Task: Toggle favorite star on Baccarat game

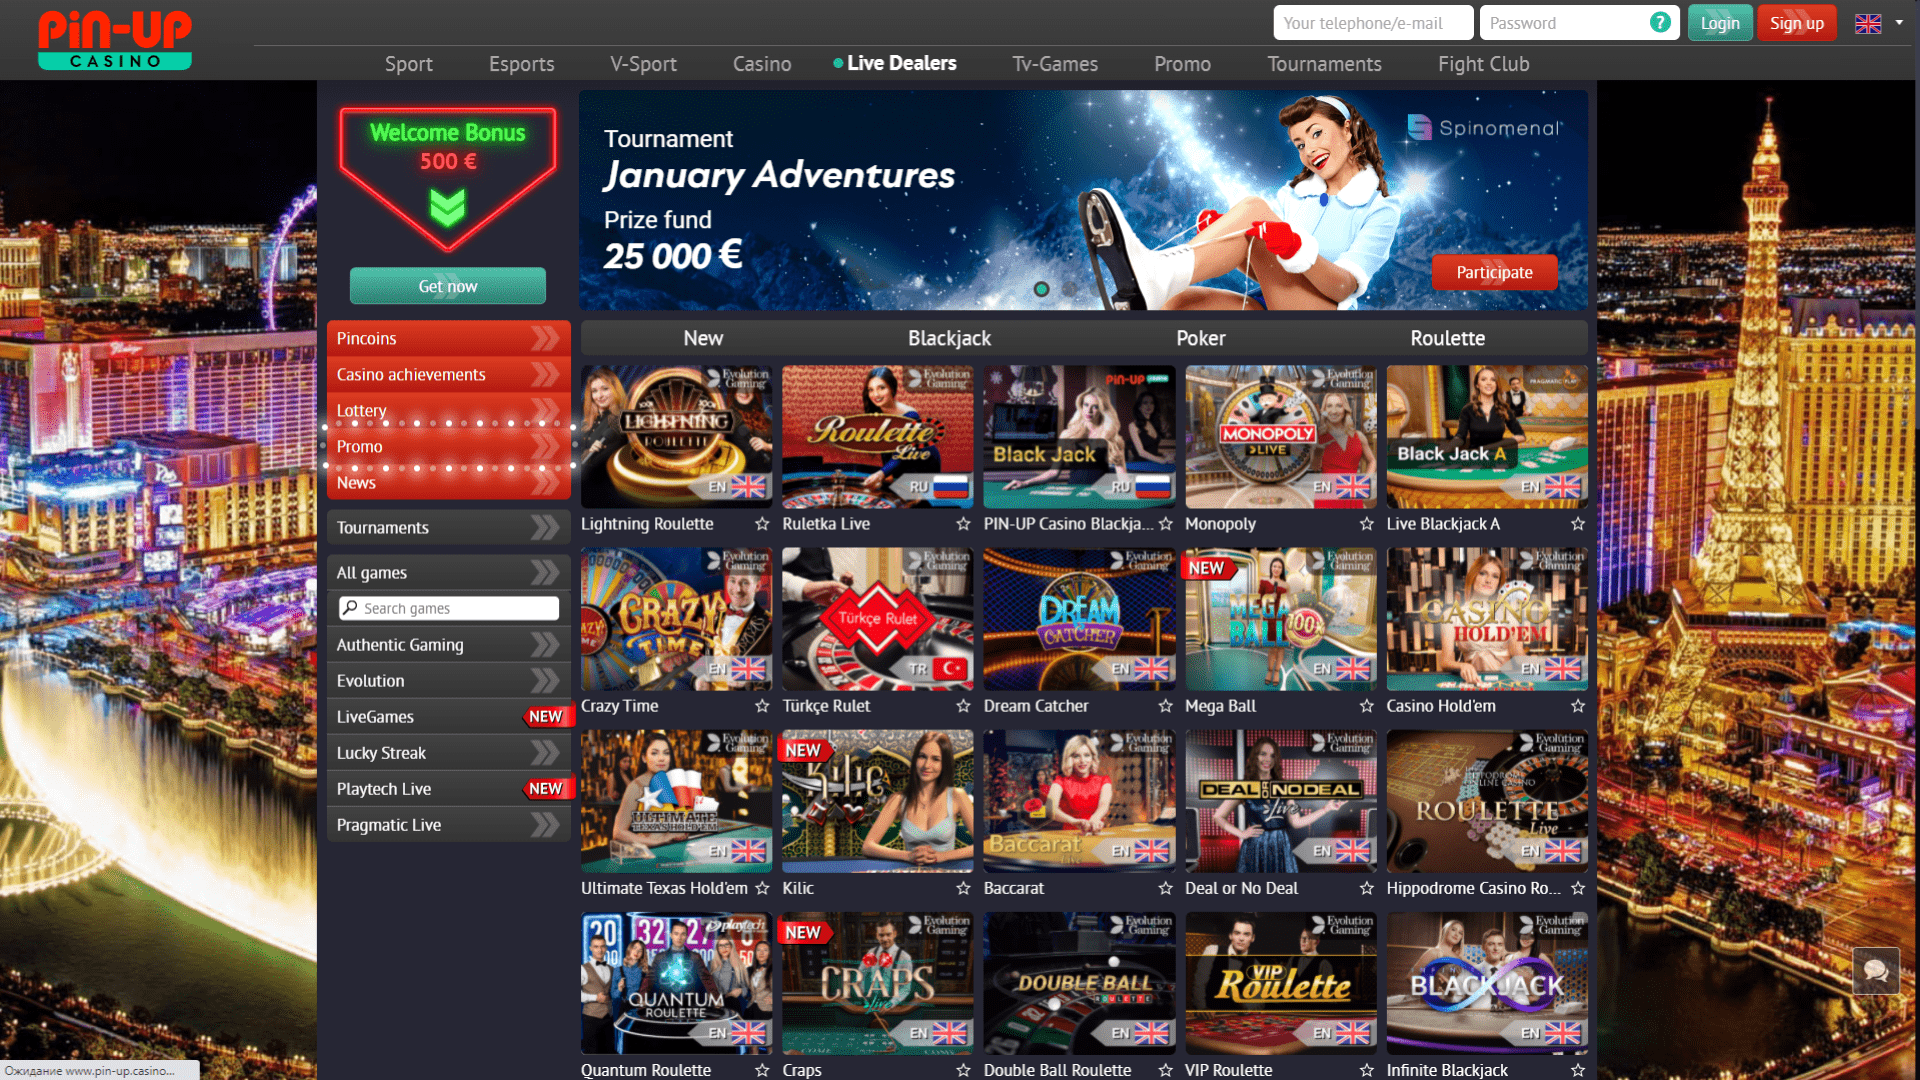Action: coord(1167,887)
